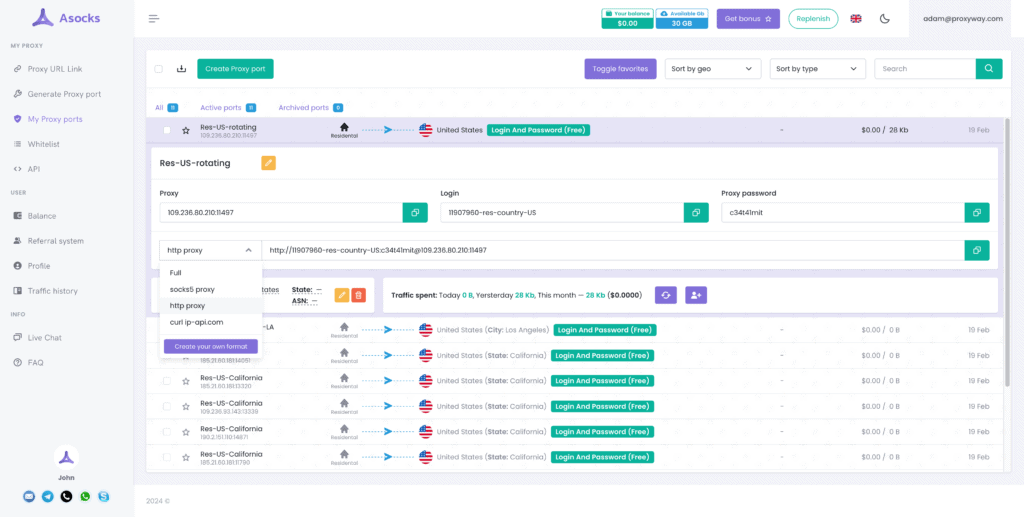This screenshot has width=1024, height=517.
Task: Click the yellow edit pencil beside Res-US-rotating title
Action: 268,163
